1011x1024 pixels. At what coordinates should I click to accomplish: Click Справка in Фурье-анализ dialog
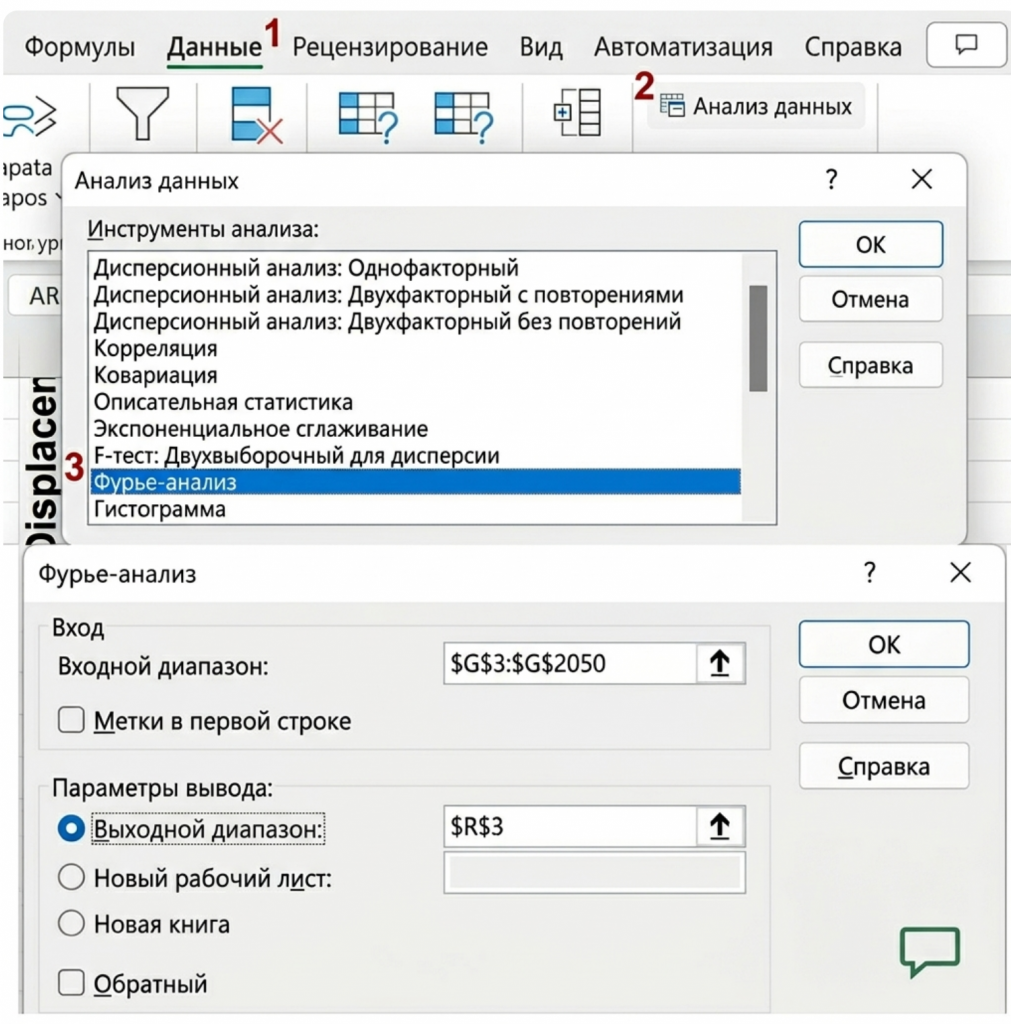click(x=884, y=766)
